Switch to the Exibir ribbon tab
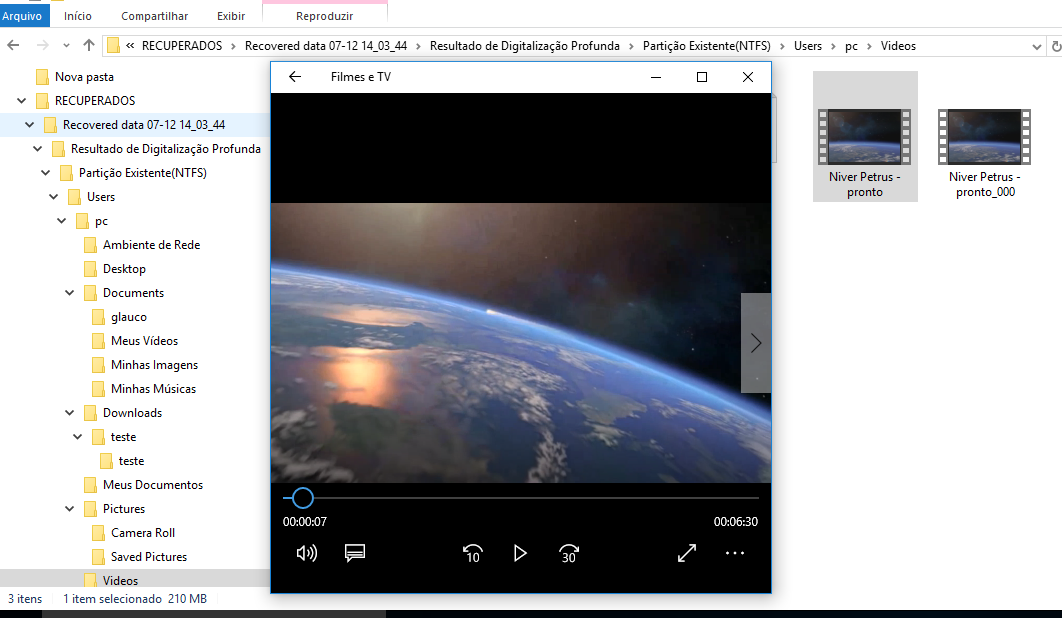 (231, 16)
